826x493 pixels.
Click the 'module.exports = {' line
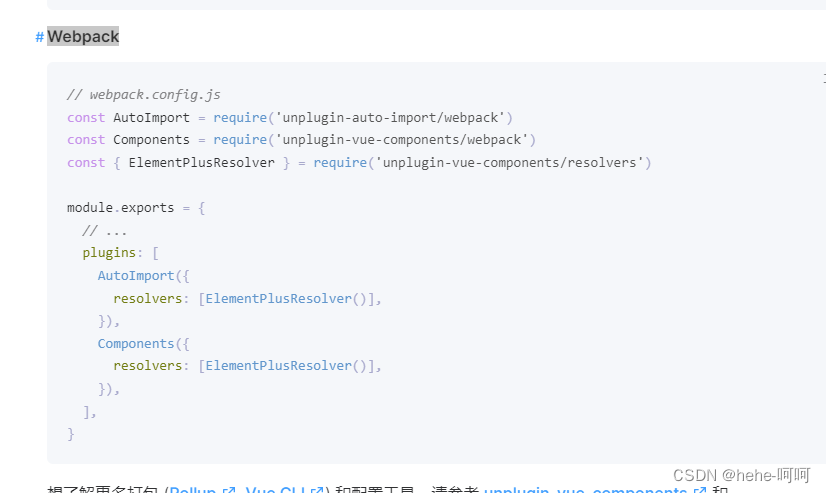coord(136,208)
